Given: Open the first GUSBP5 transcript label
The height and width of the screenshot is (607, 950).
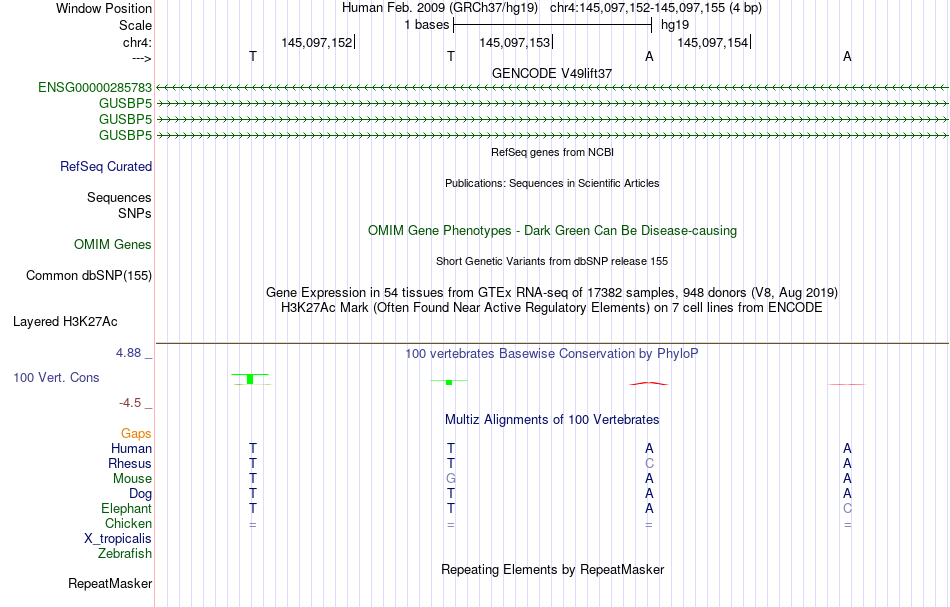Looking at the screenshot, I should click(125, 103).
